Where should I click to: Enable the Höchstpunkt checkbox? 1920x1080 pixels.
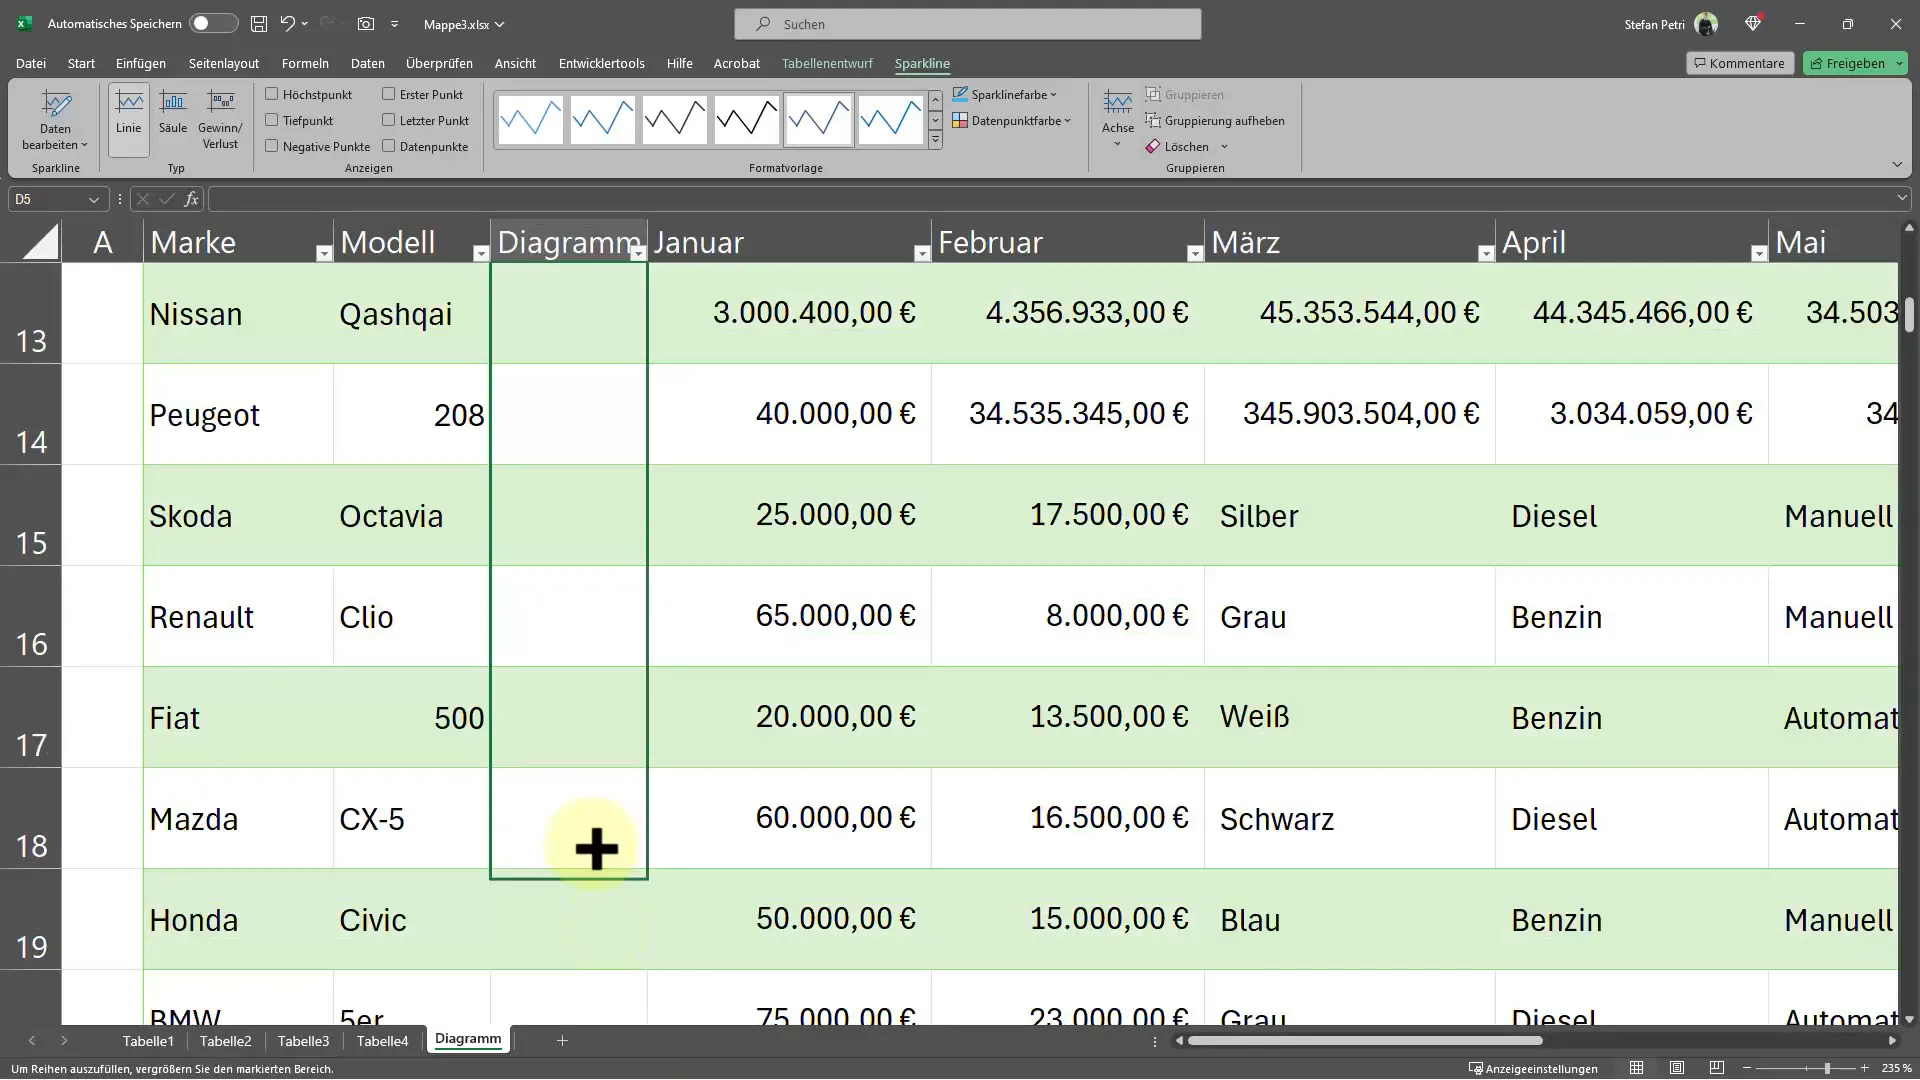pyautogui.click(x=271, y=94)
